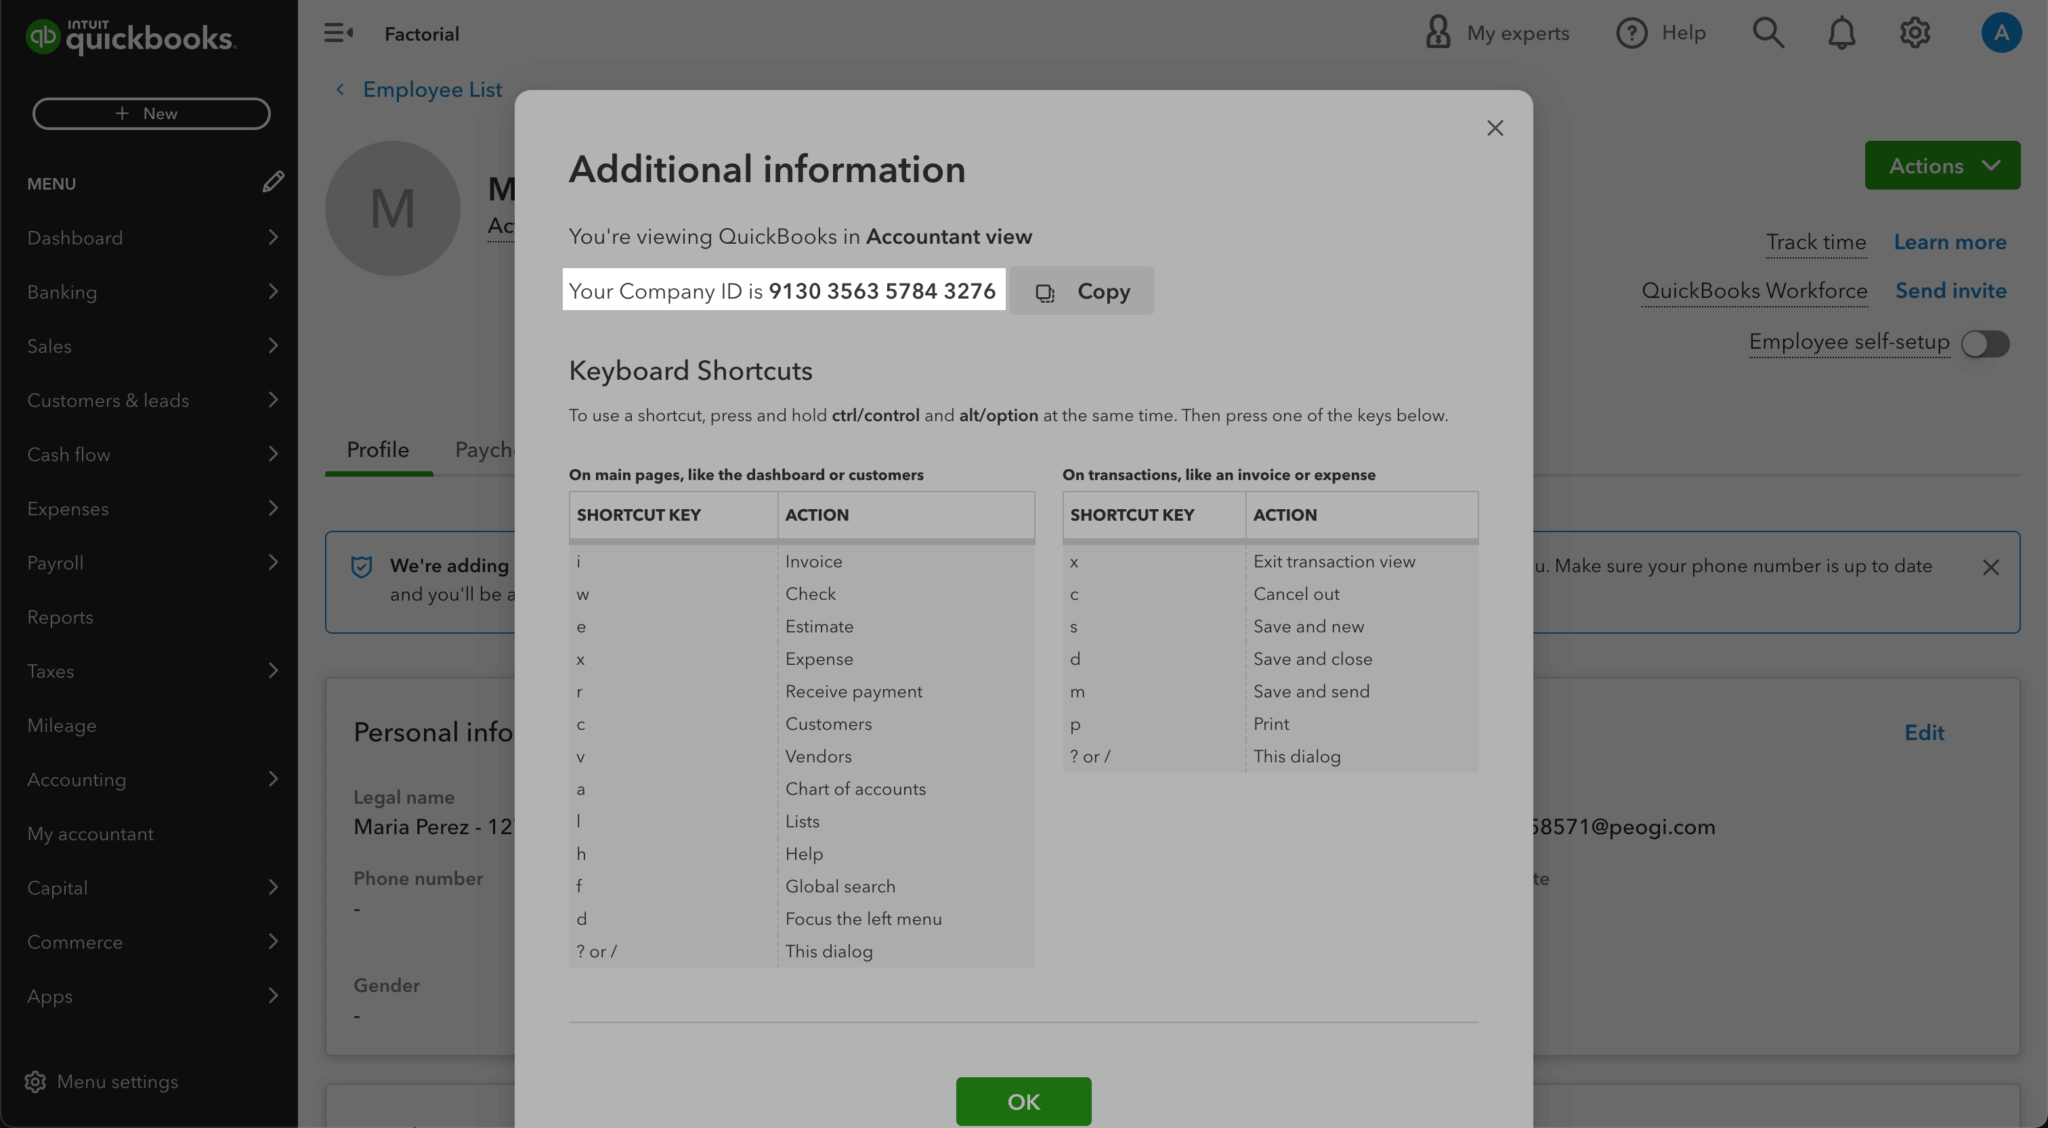
Task: Click the QuickBooks logo
Action: click(130, 36)
